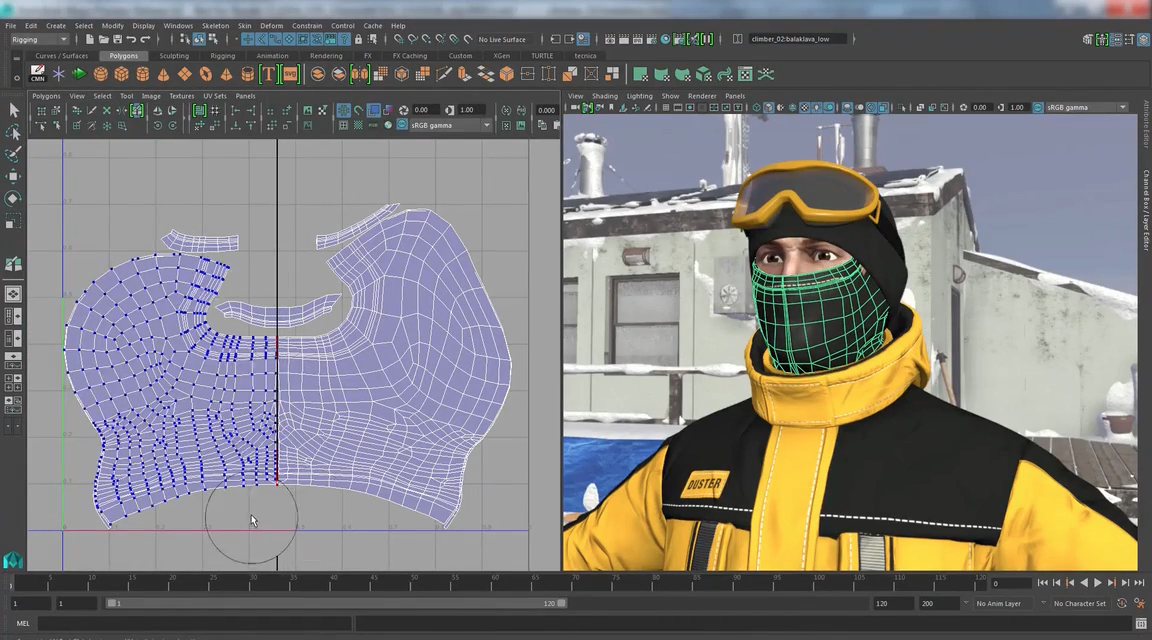Click the polygon cube shelf icon

pos(121,74)
